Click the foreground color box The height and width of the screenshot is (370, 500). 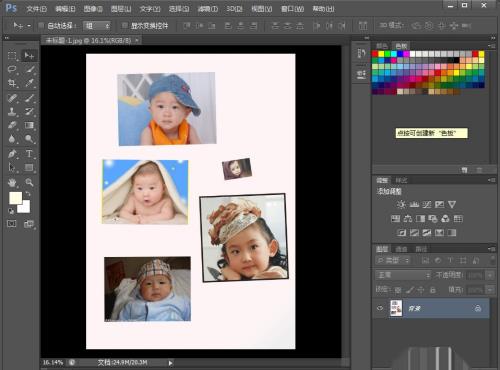click(x=15, y=198)
